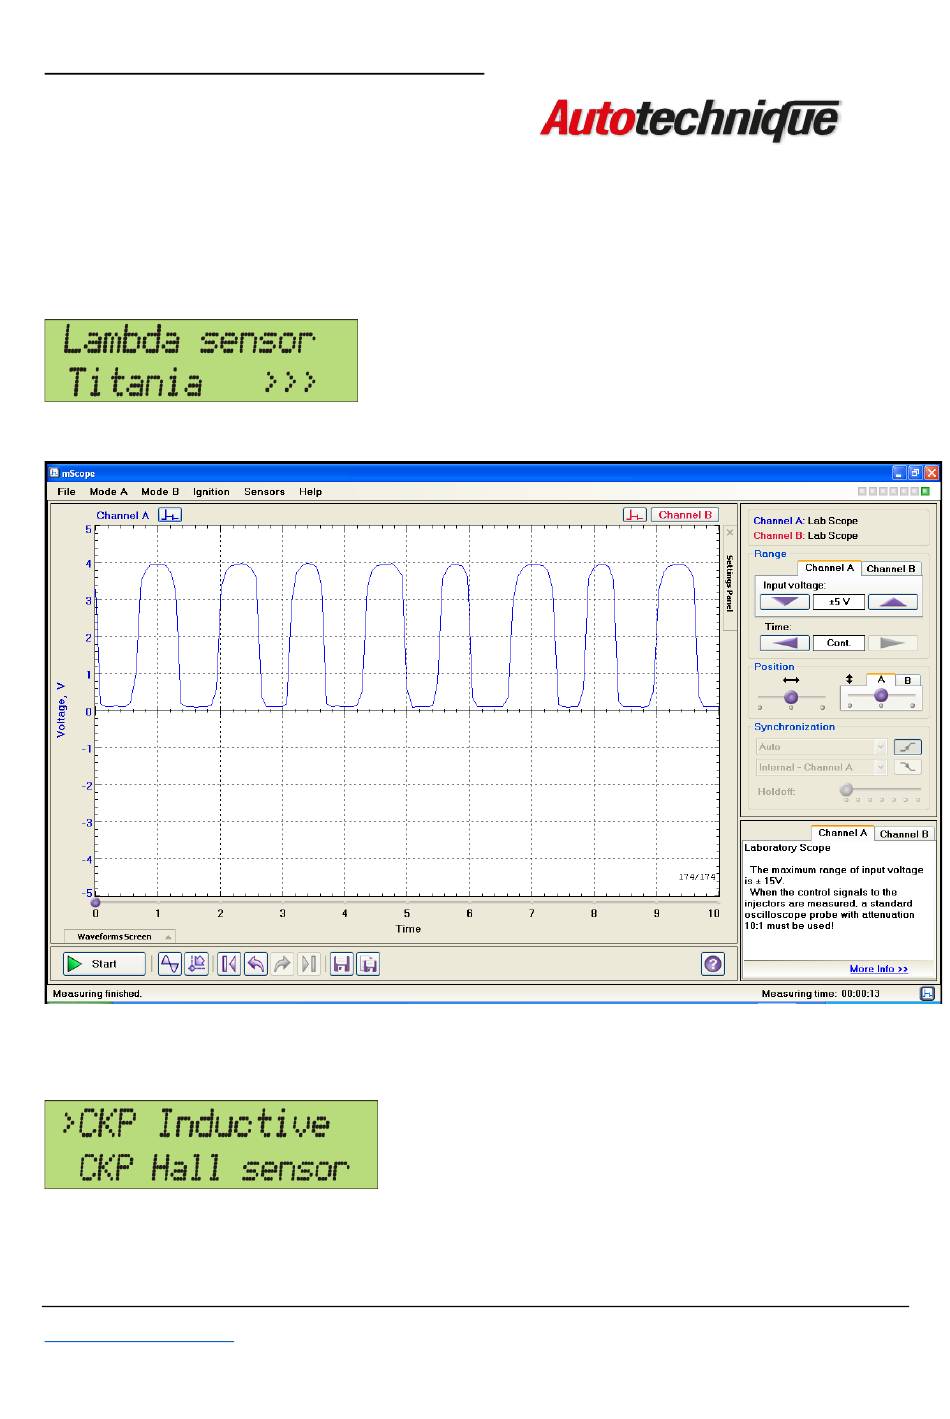Click the Cont. time value field
This screenshot has width=950, height=1419.
[839, 643]
